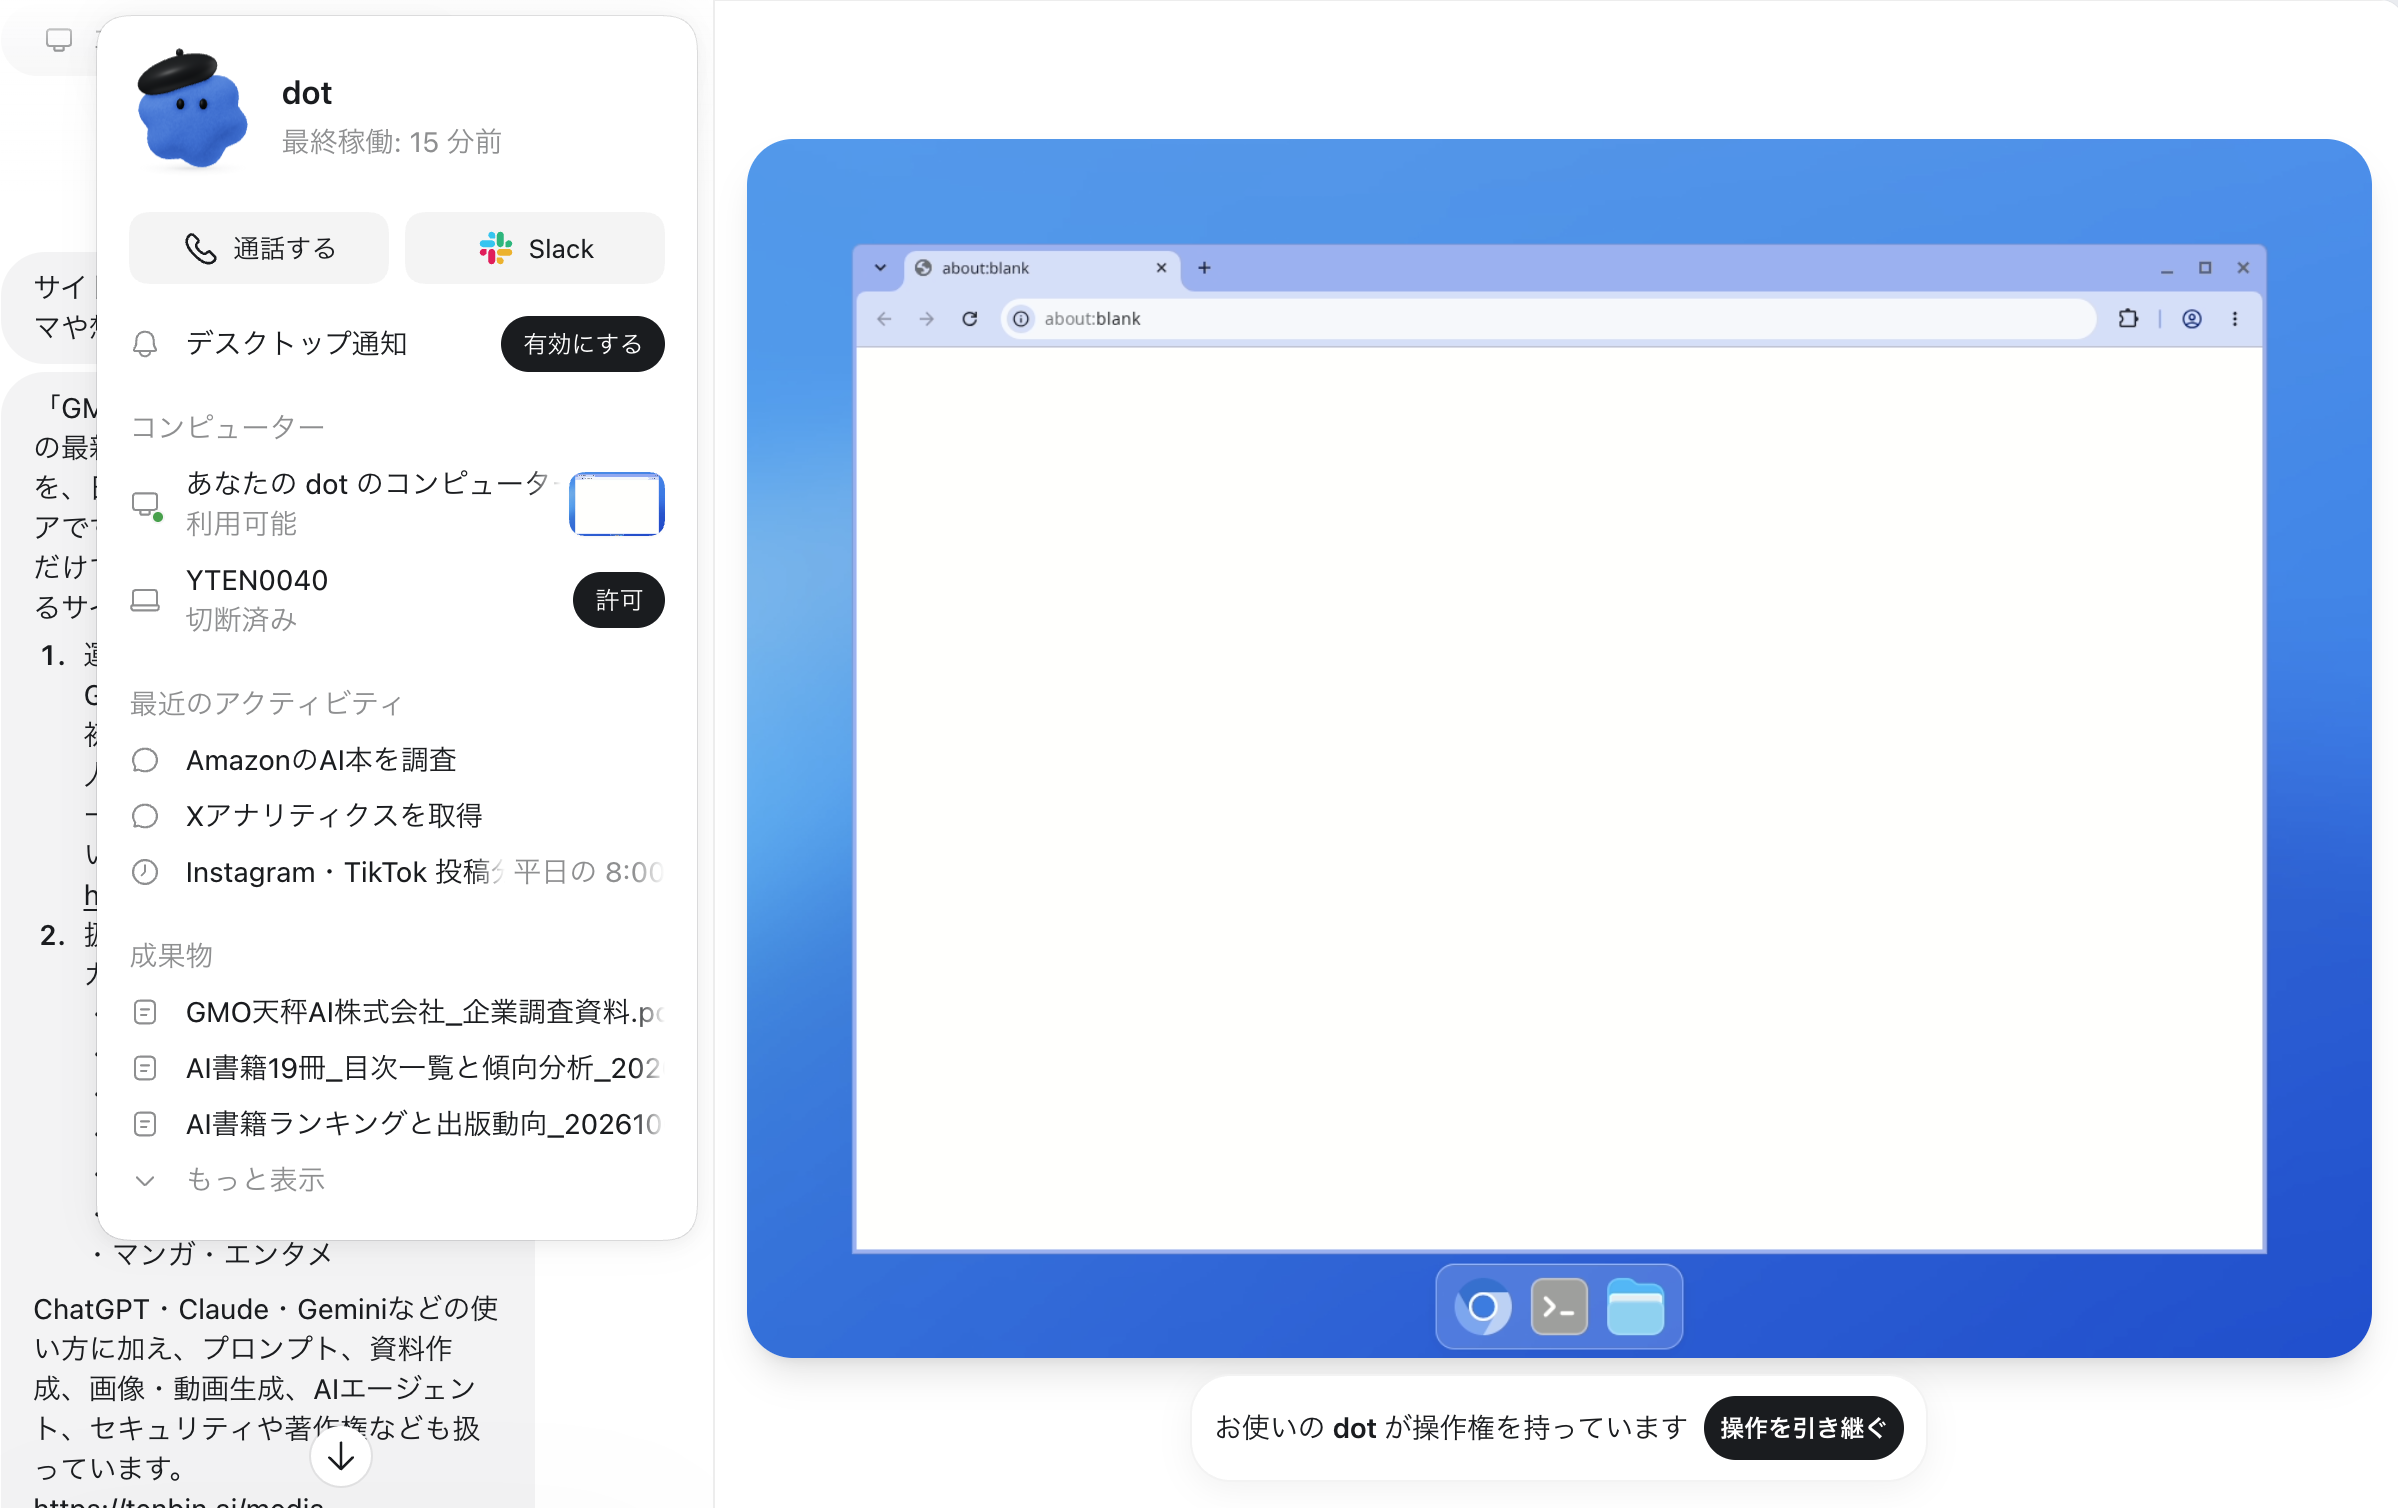Close the about:blank tab

pyautogui.click(x=1162, y=268)
